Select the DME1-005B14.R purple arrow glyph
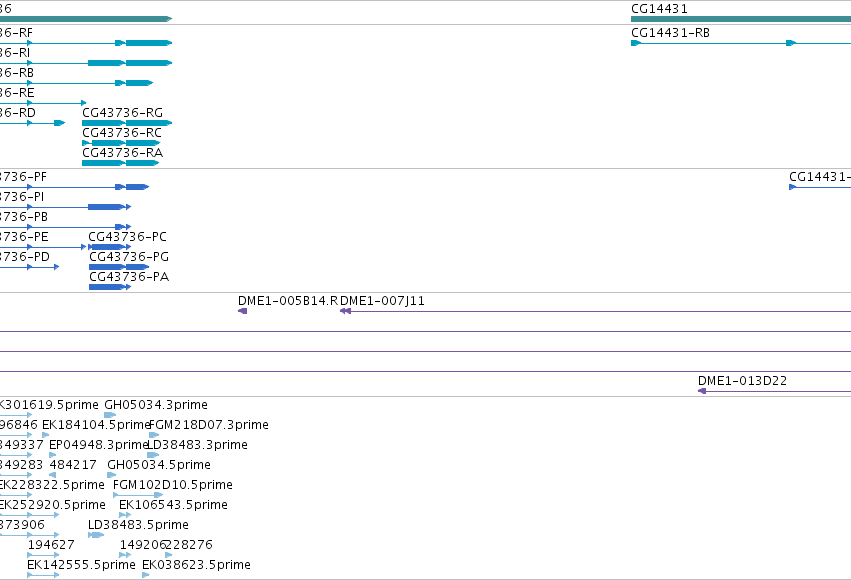The width and height of the screenshot is (851, 580). click(243, 311)
